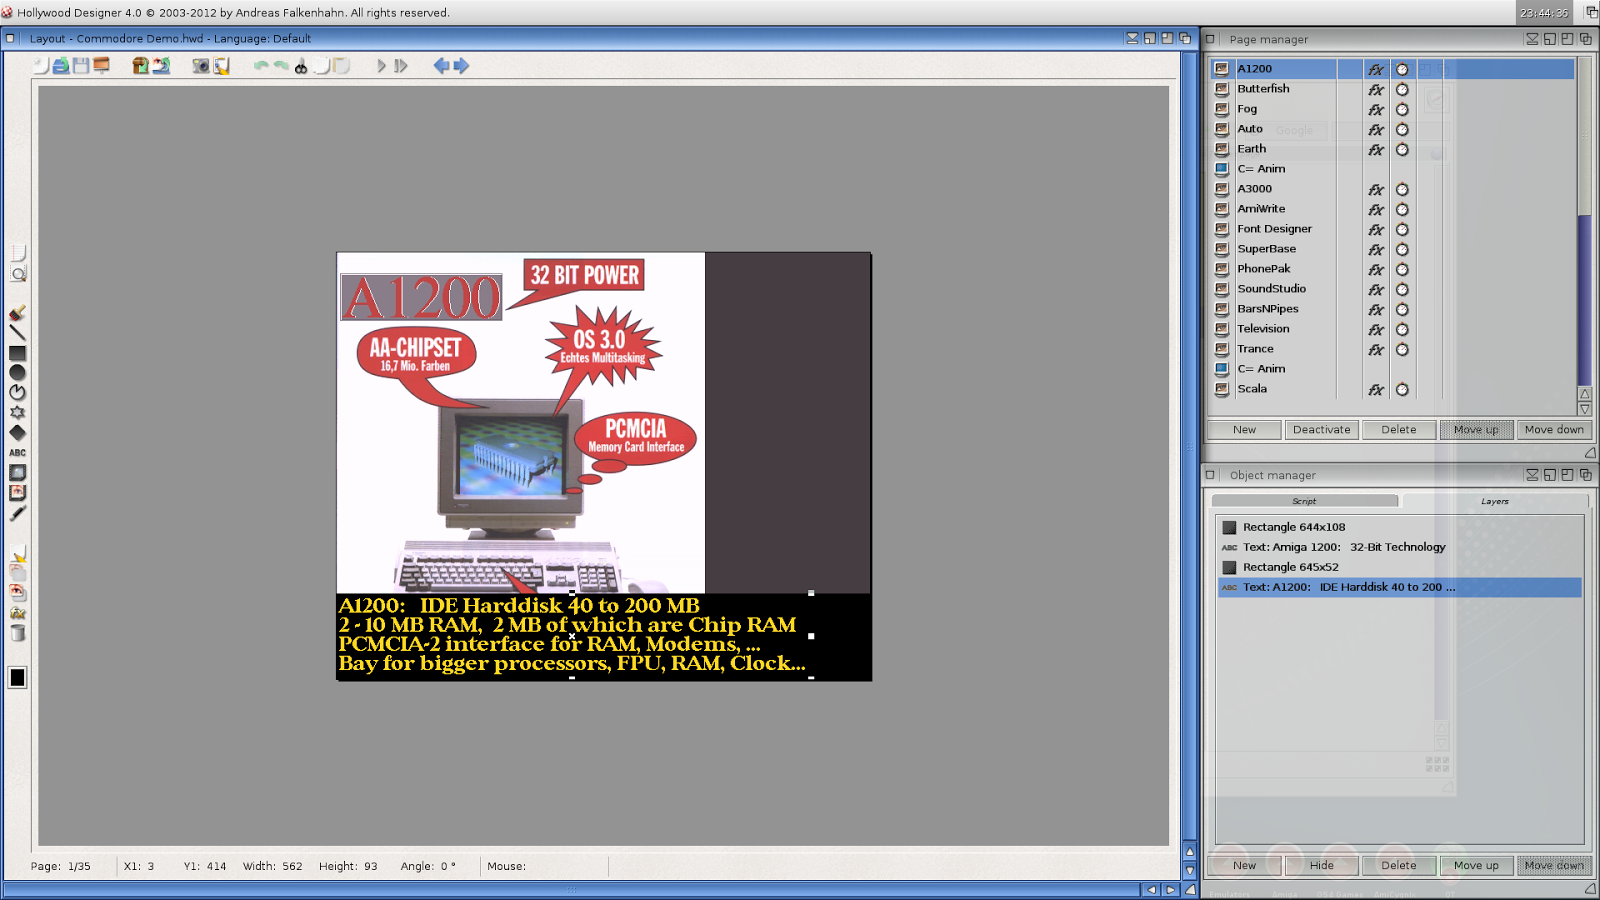Click Move up in Page manager

coord(1476,430)
